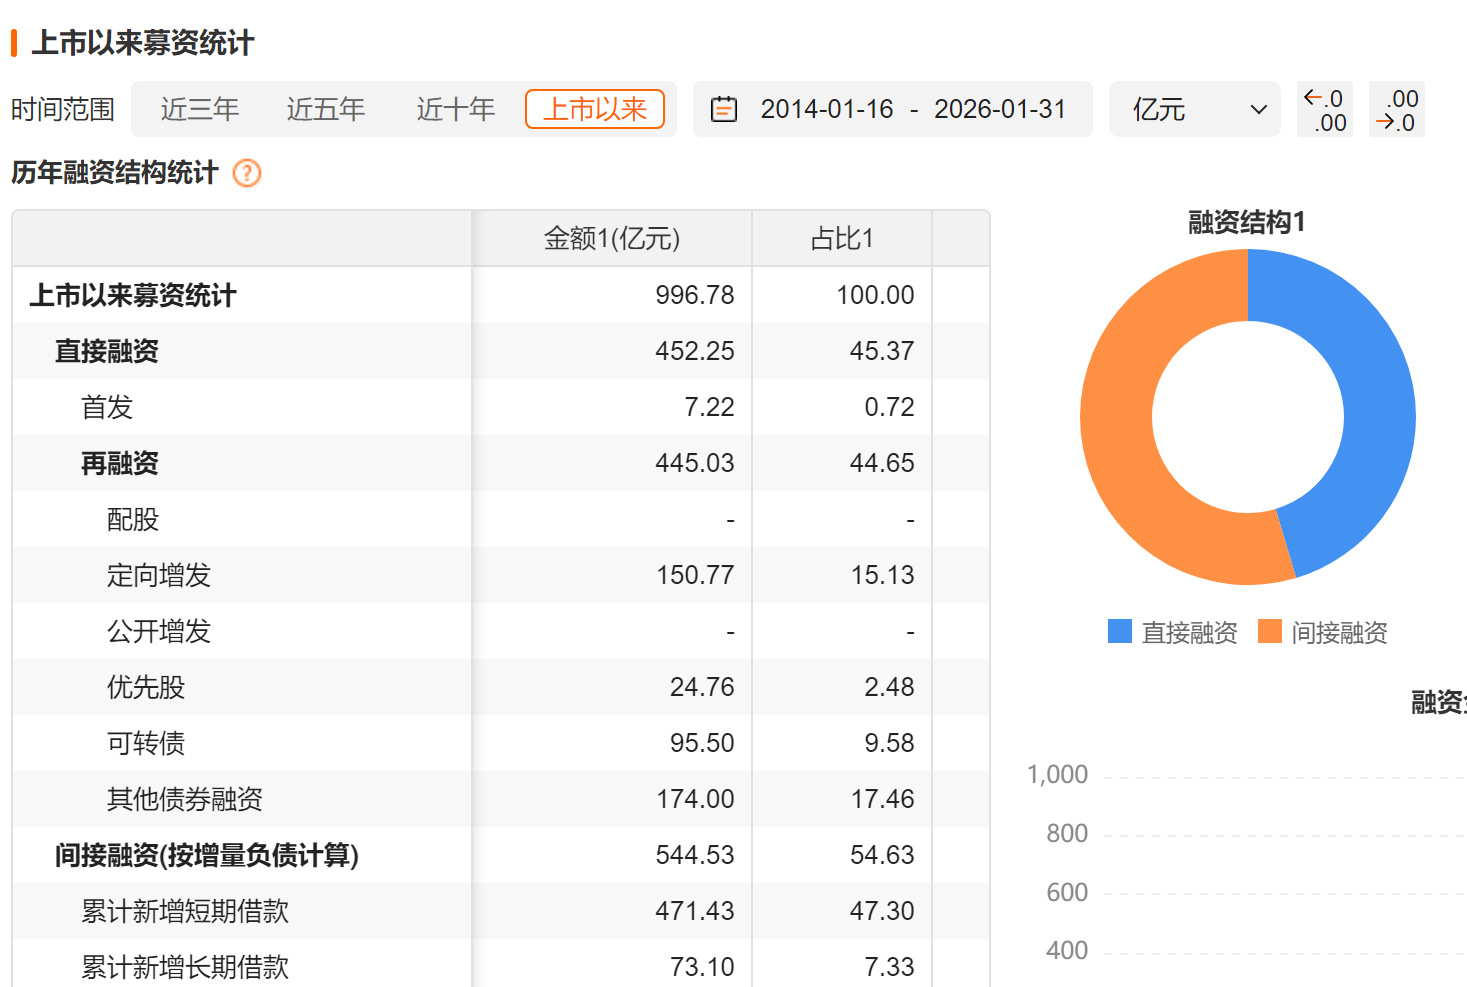
Task: Toggle the 间接融资 legend item
Action: click(1323, 632)
